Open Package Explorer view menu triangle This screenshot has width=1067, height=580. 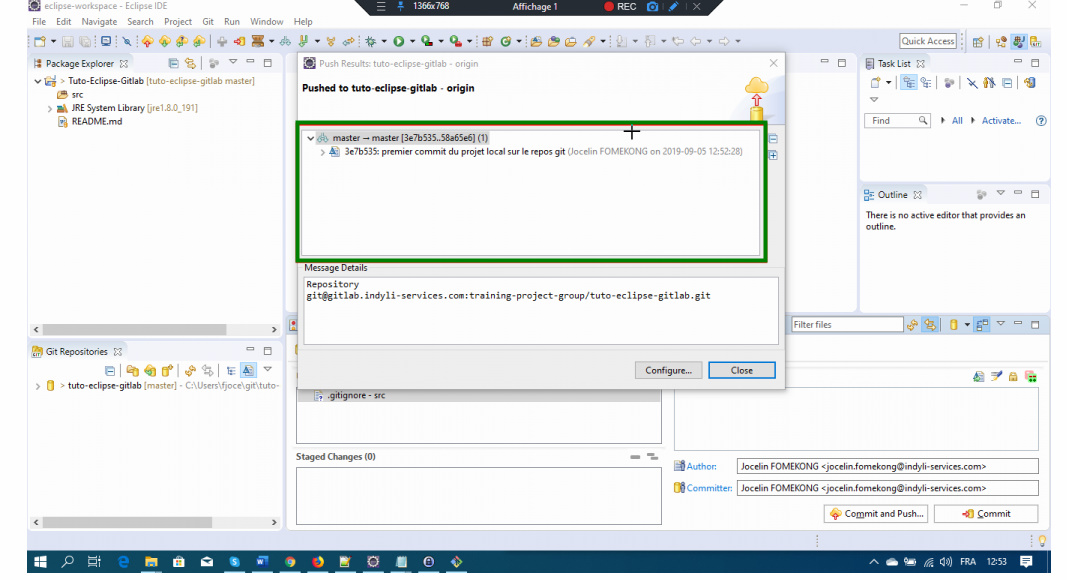tap(233, 62)
